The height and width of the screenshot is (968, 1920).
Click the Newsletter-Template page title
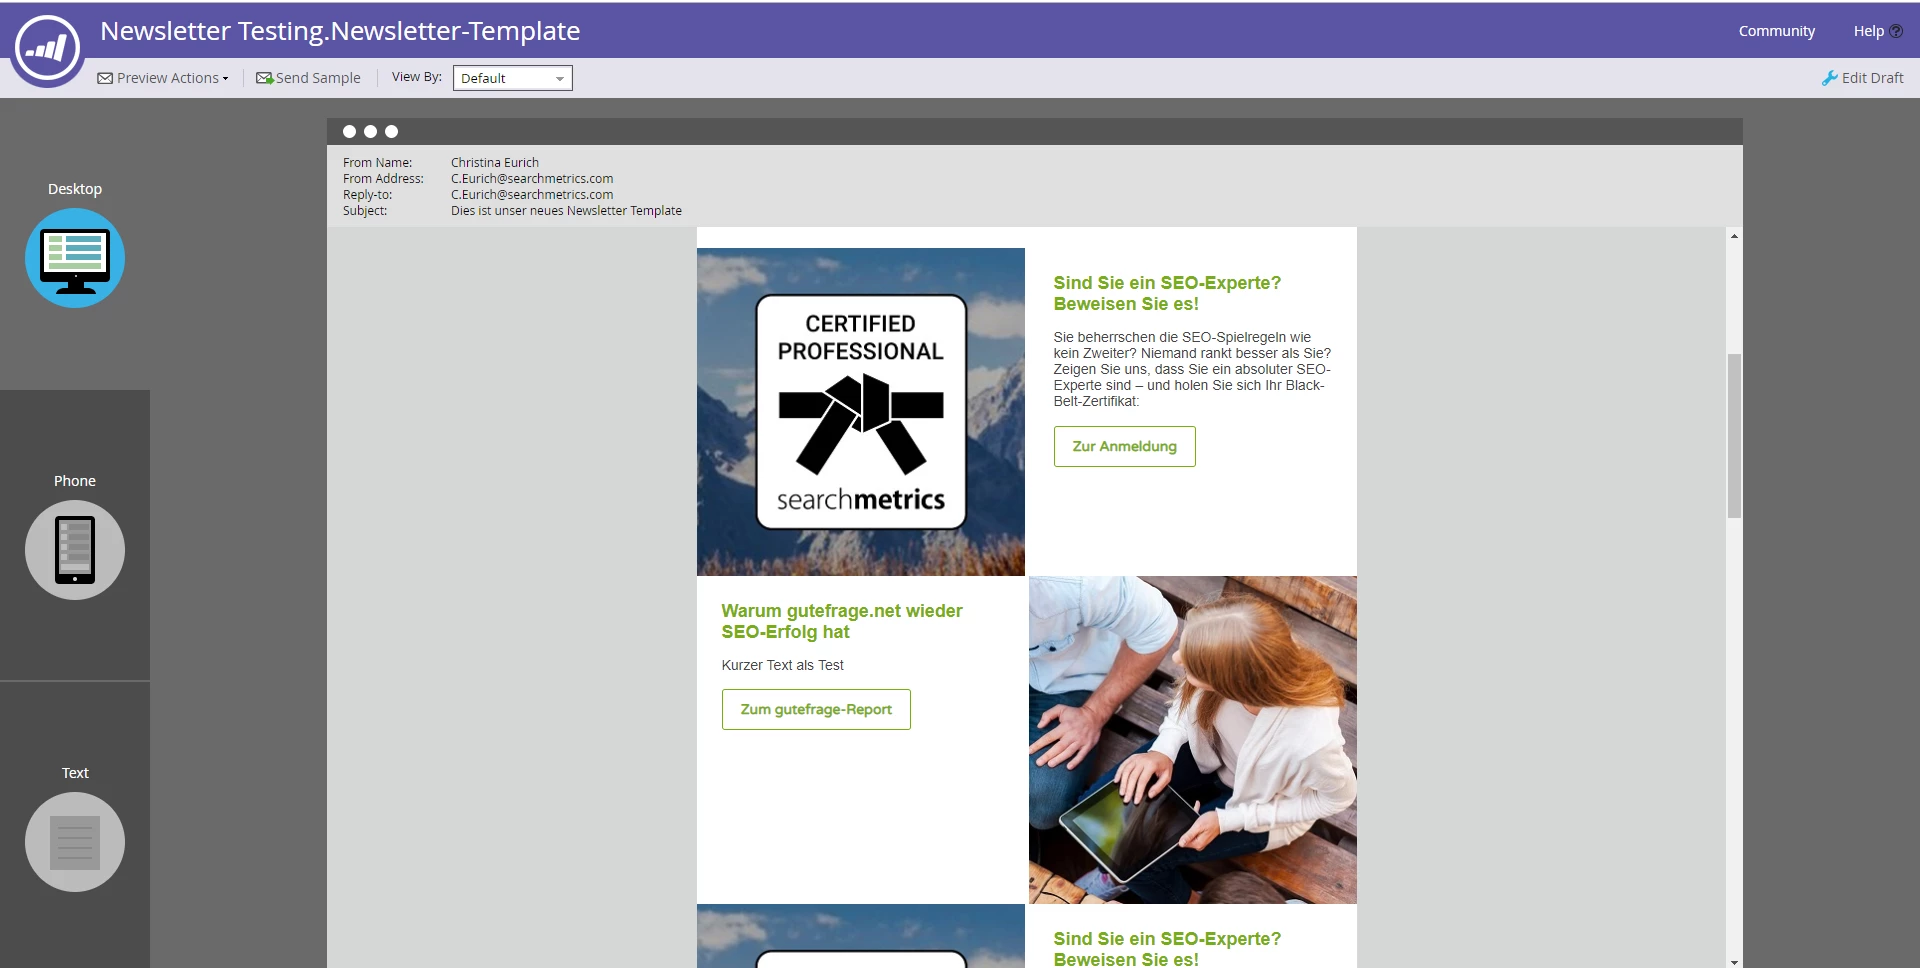click(340, 31)
